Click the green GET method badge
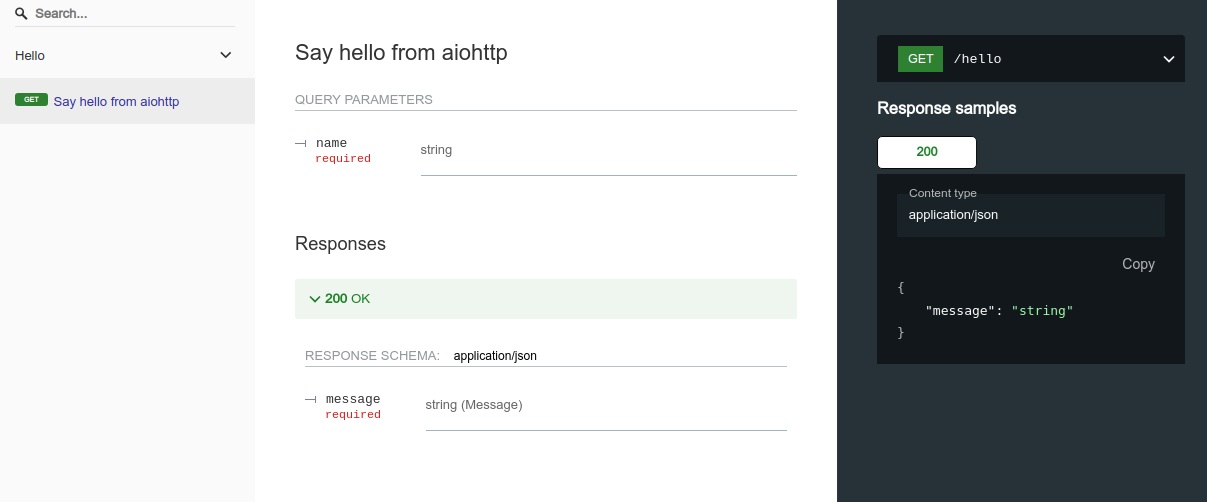Image resolution: width=1207 pixels, height=502 pixels. click(920, 59)
